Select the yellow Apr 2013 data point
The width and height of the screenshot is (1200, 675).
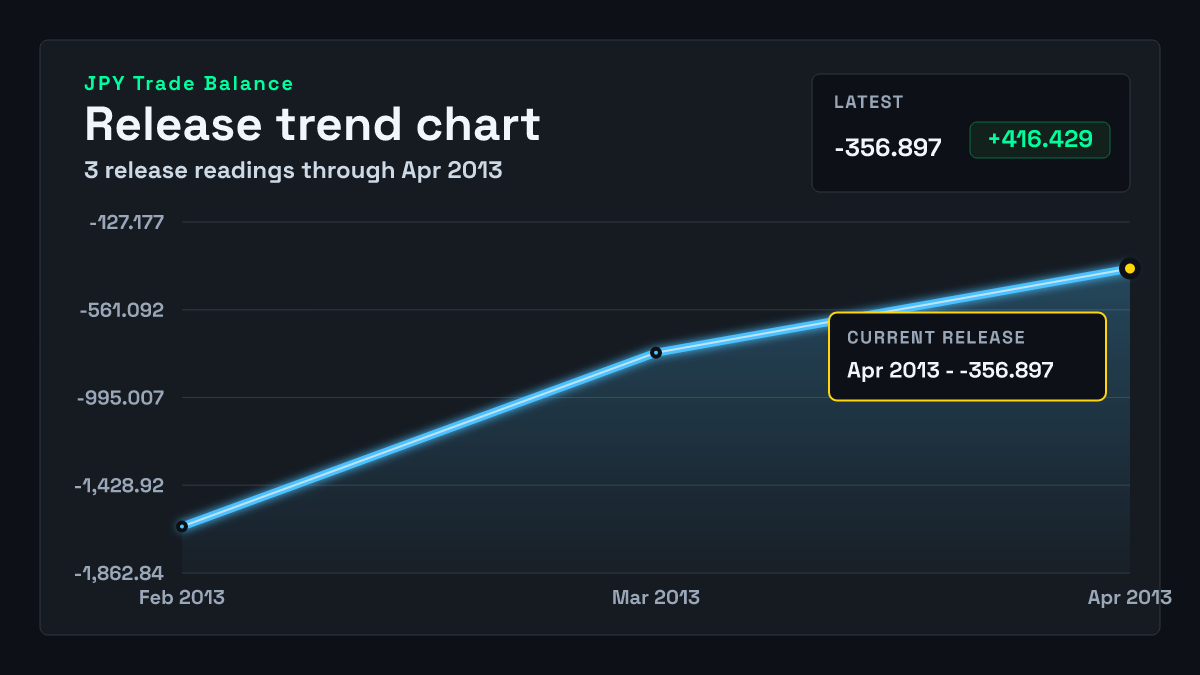tap(1130, 268)
